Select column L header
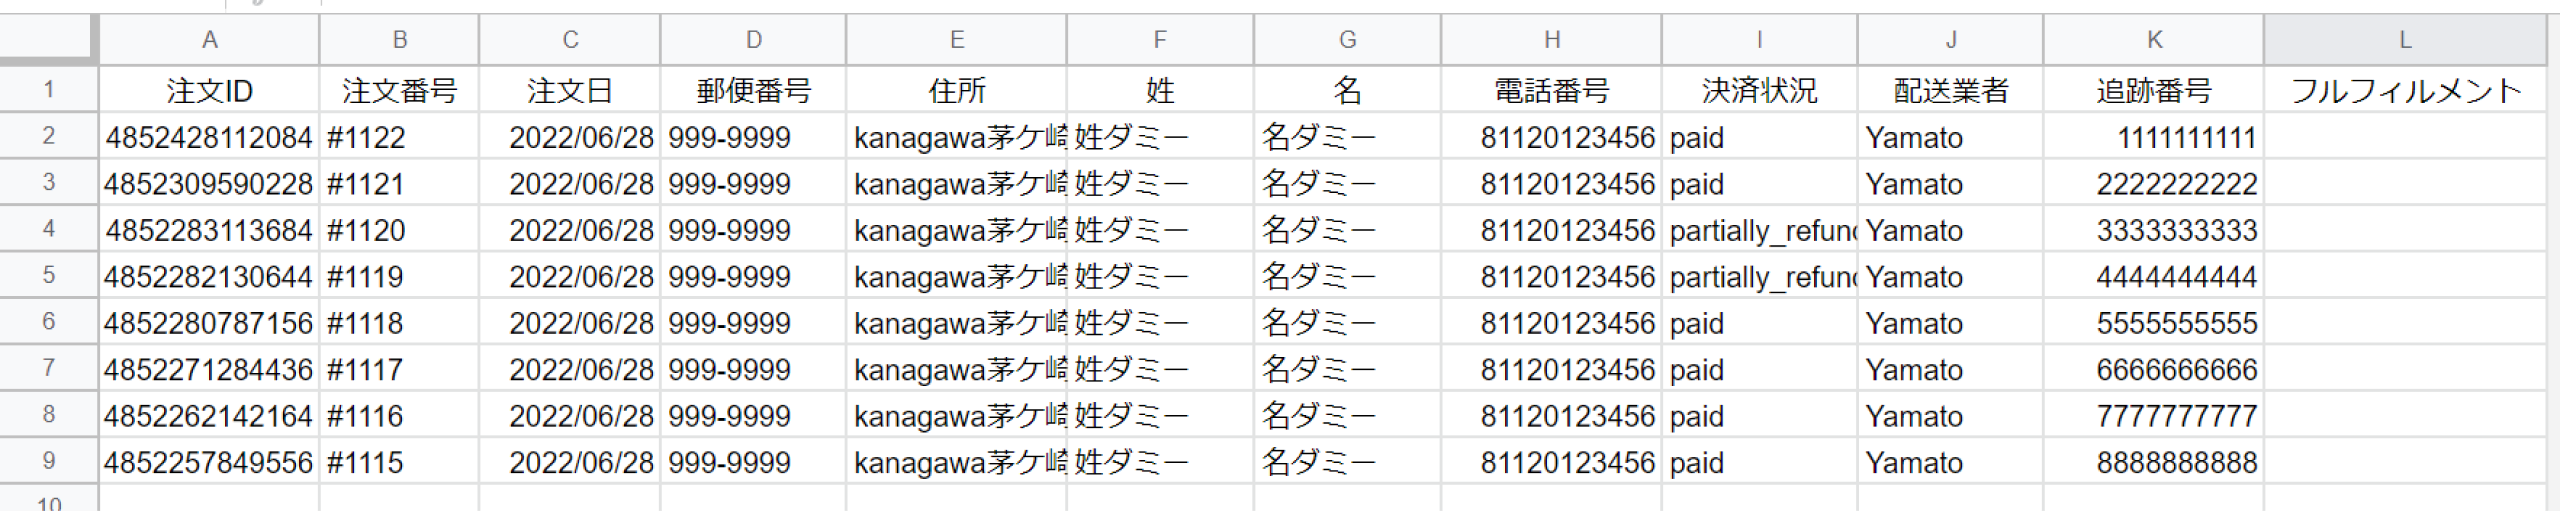This screenshot has height=511, width=2560. 2404,40
